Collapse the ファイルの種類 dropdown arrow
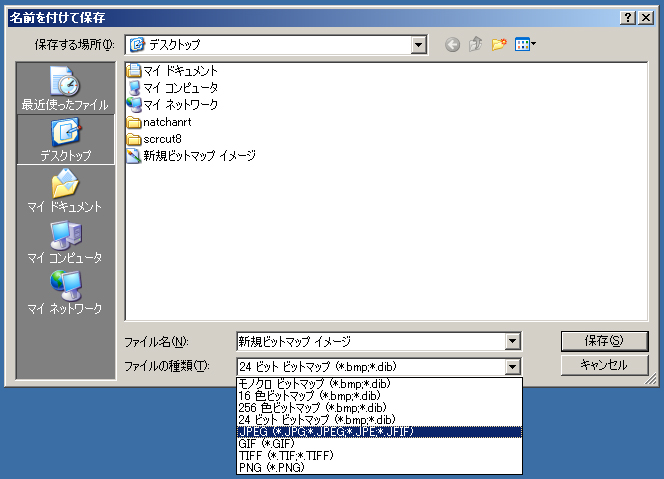Image resolution: width=664 pixels, height=479 pixels. click(x=512, y=366)
